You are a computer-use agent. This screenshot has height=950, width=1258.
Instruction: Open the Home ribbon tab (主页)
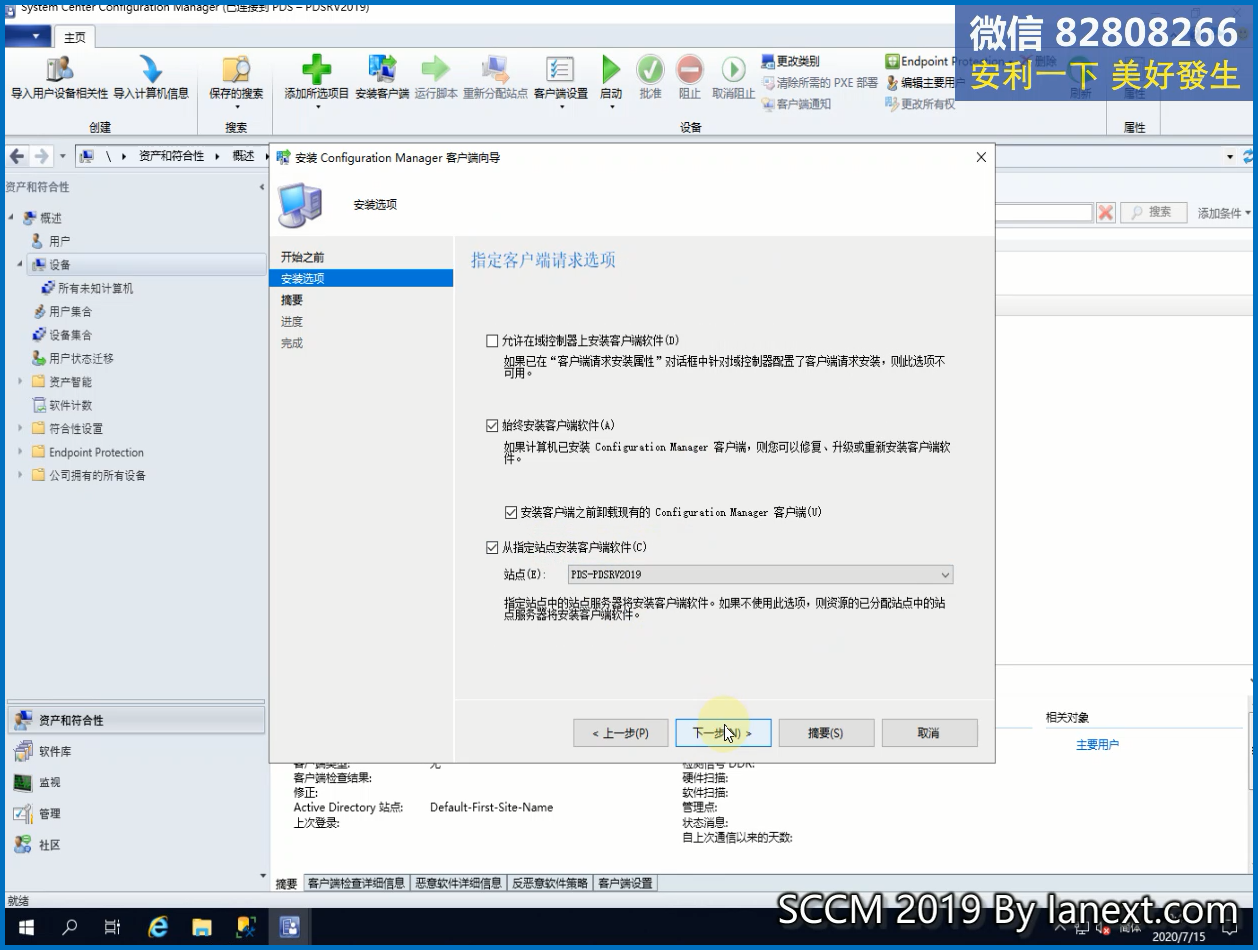click(75, 37)
